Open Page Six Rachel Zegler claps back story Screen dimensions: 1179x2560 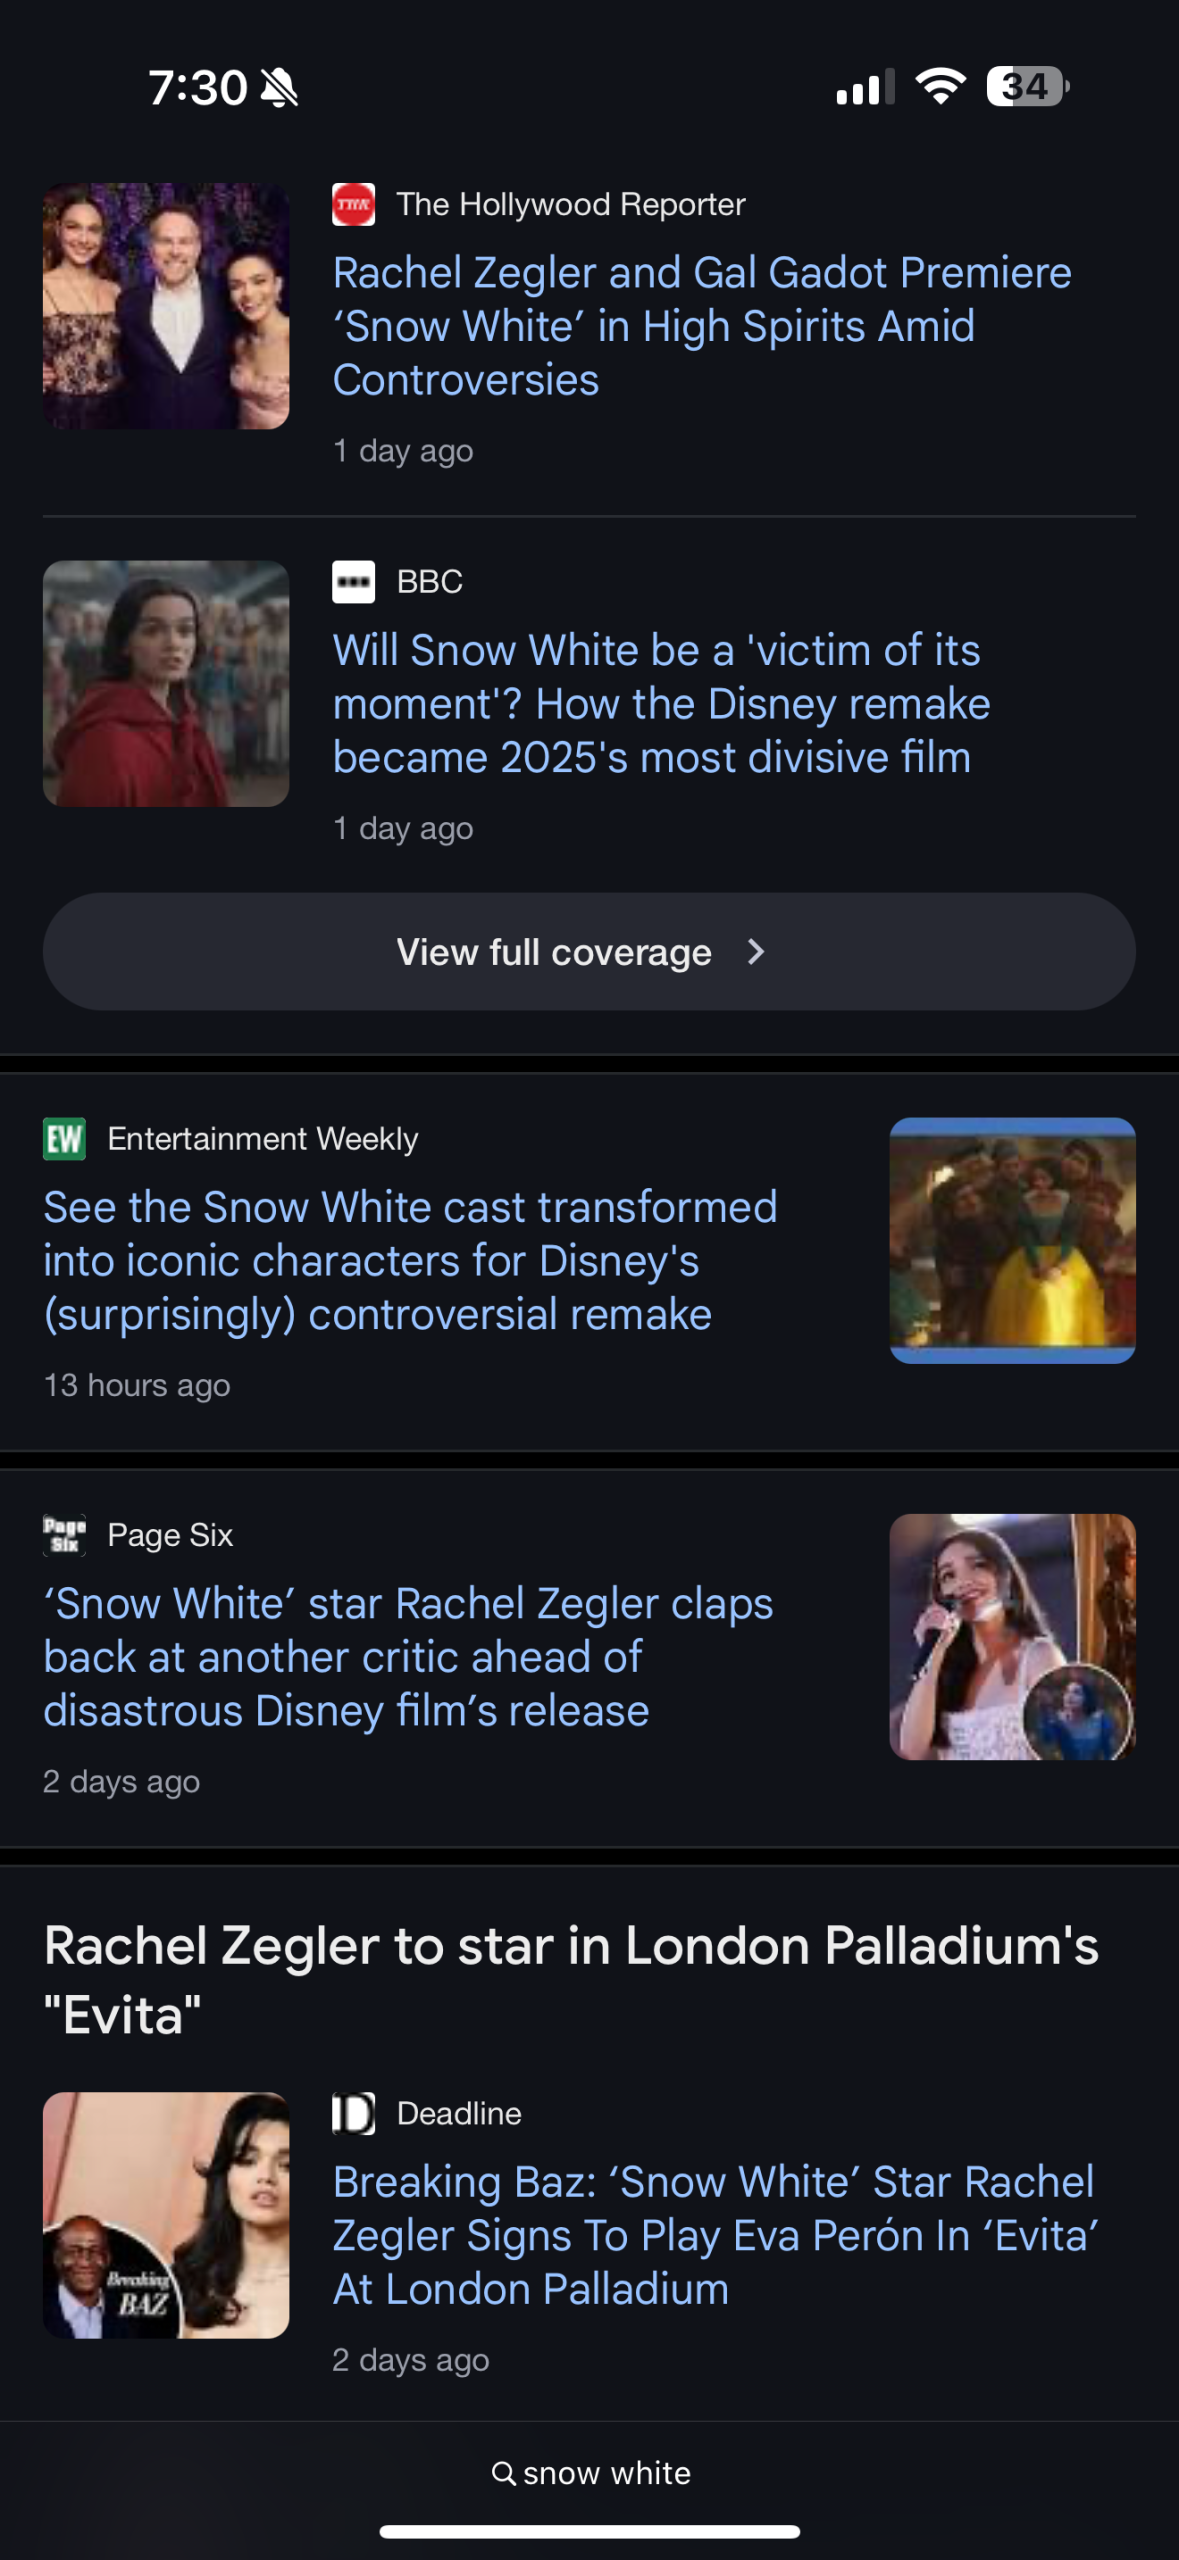point(408,1657)
